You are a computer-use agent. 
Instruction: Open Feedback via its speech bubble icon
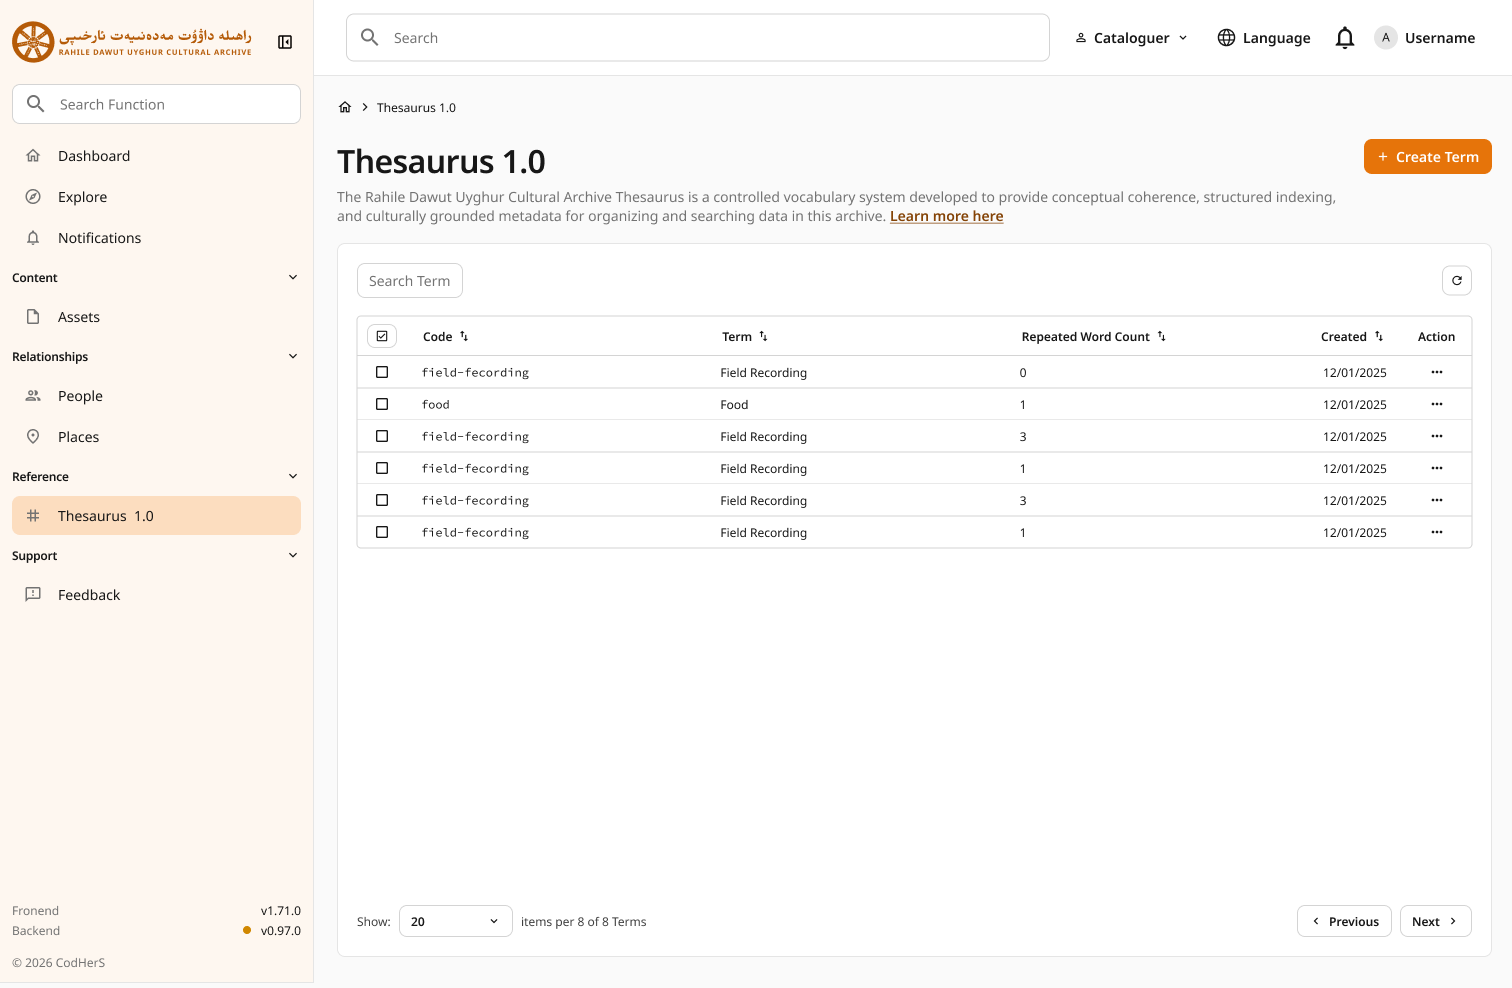pos(33,594)
